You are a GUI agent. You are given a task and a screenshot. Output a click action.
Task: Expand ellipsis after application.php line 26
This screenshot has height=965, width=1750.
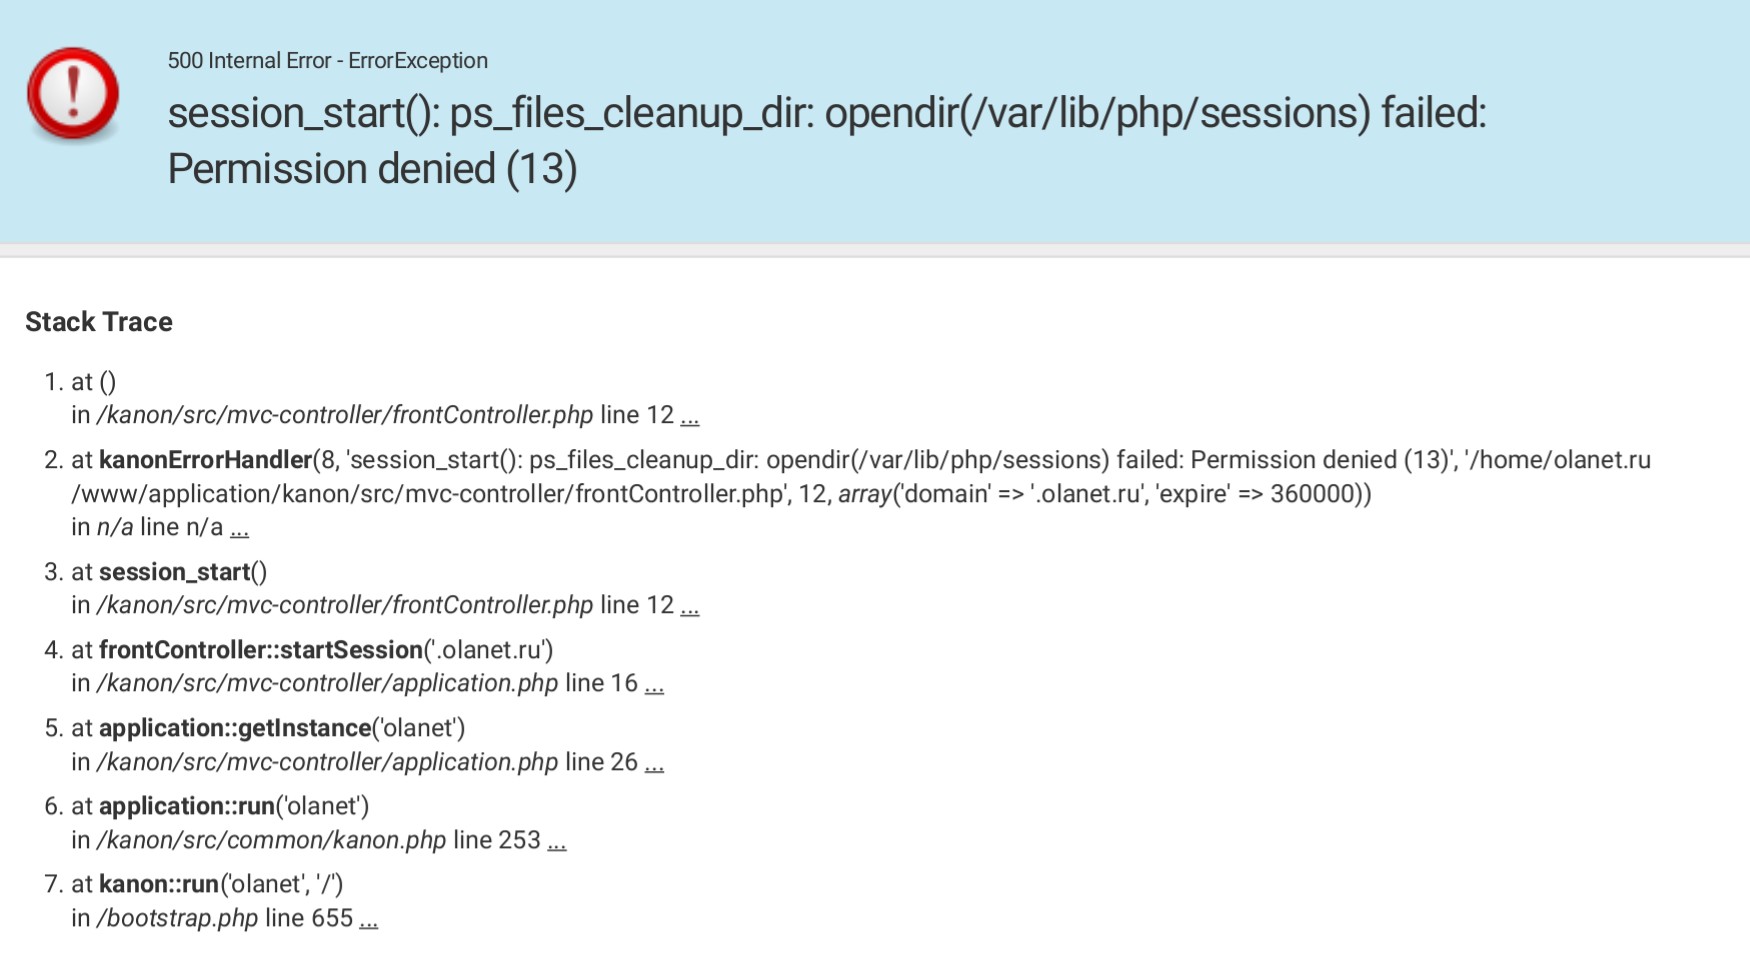pyautogui.click(x=654, y=763)
